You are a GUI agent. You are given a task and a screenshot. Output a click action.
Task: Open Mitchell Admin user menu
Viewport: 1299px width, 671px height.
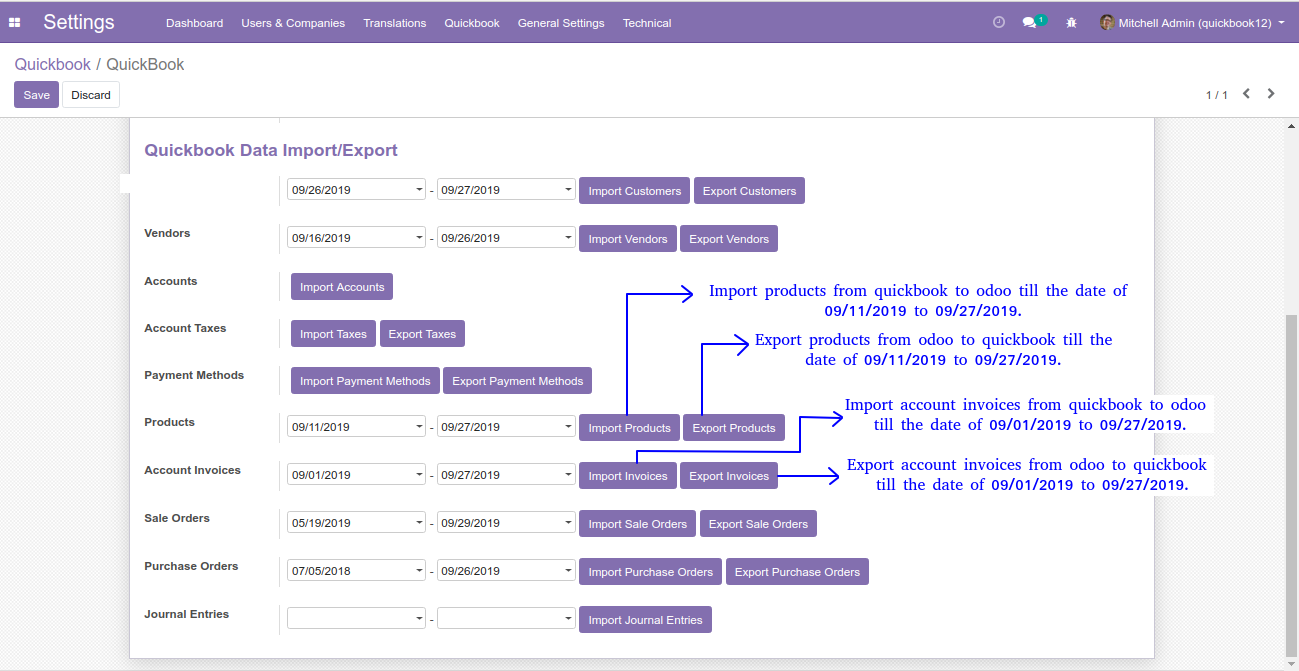tap(1192, 22)
